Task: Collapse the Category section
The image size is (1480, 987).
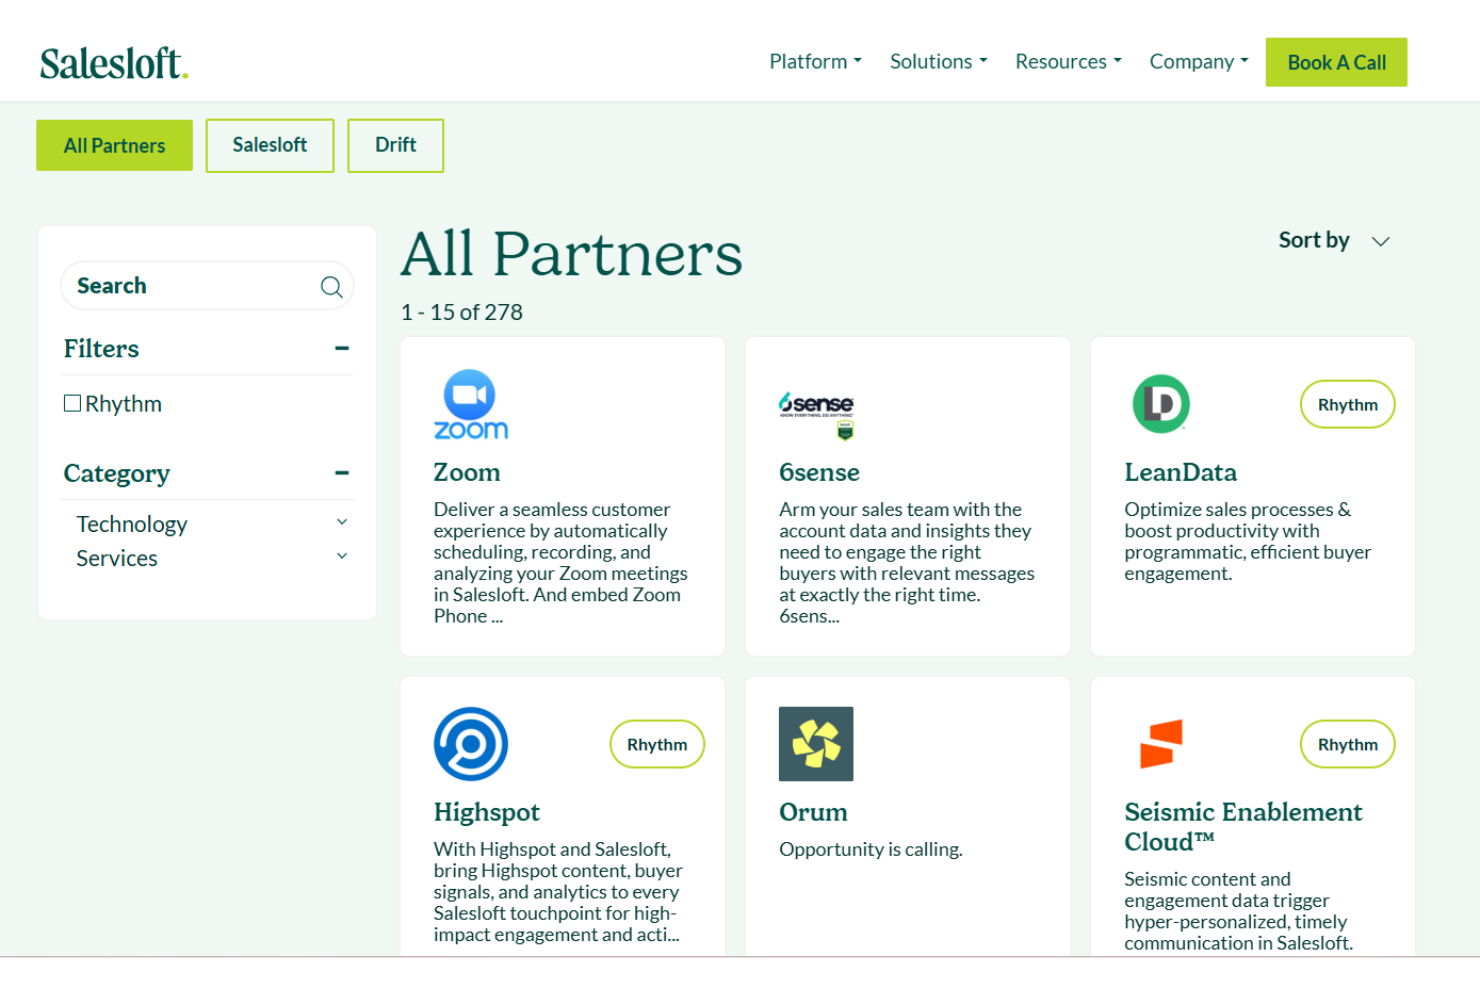Action: (342, 473)
